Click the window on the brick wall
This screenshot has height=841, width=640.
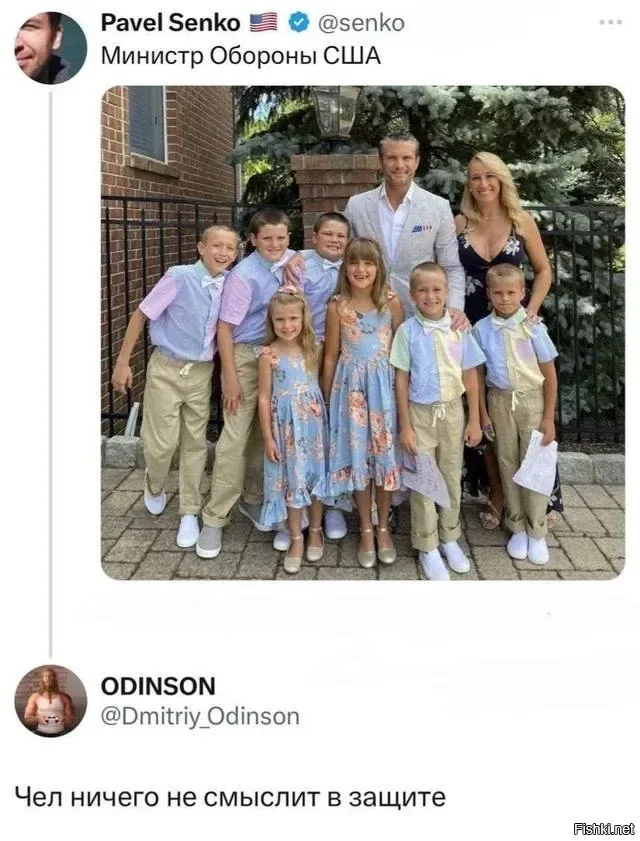(147, 124)
